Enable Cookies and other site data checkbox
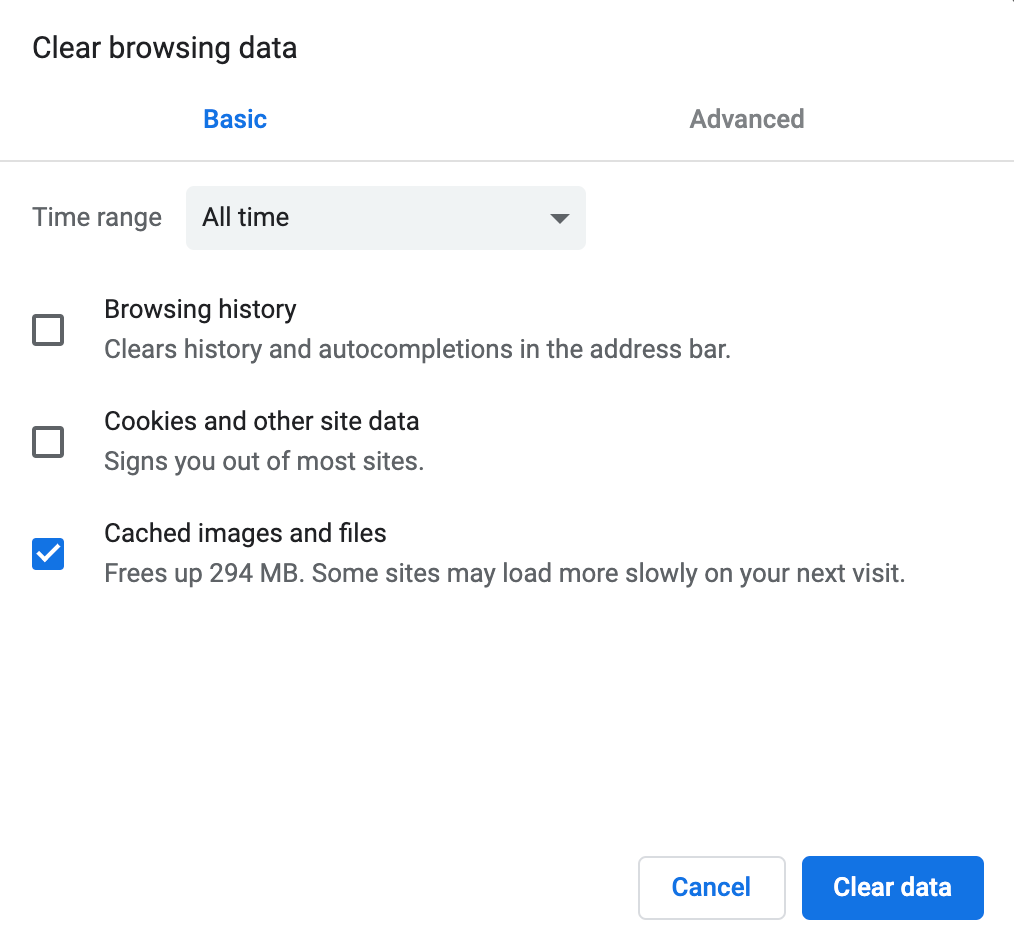 pyautogui.click(x=48, y=442)
